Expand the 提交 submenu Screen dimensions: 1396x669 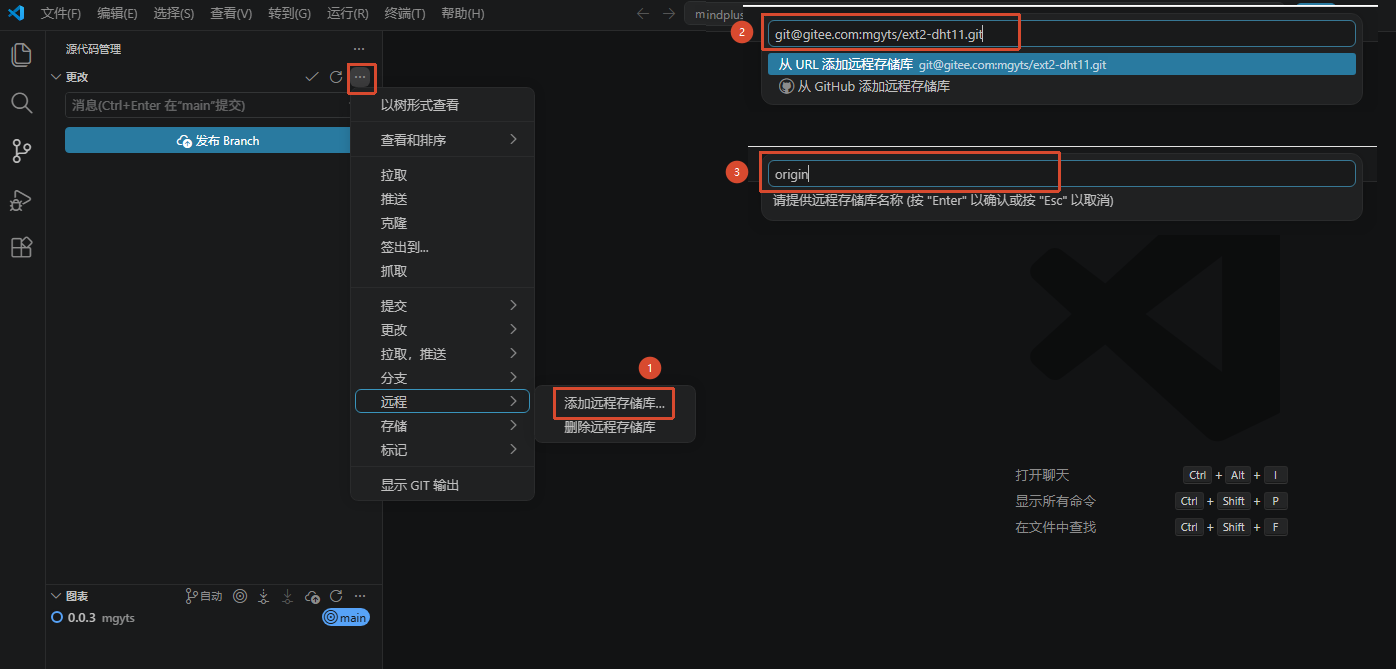(x=442, y=306)
